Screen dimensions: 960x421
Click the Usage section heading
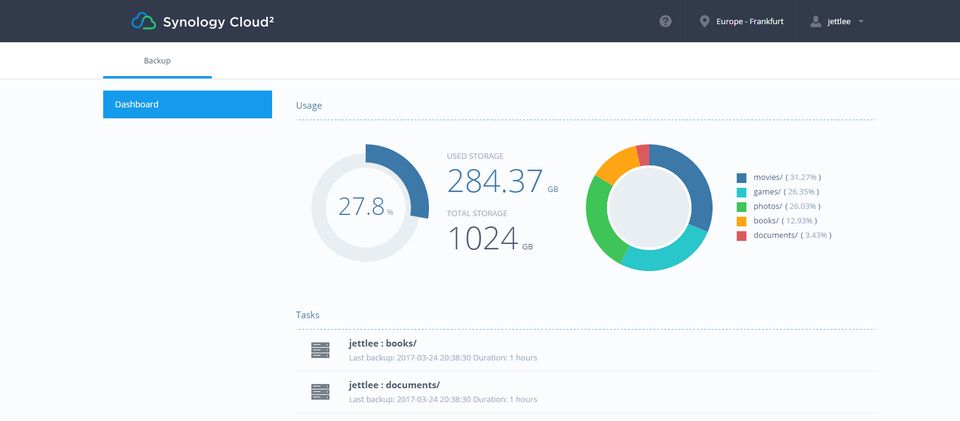[x=309, y=106]
